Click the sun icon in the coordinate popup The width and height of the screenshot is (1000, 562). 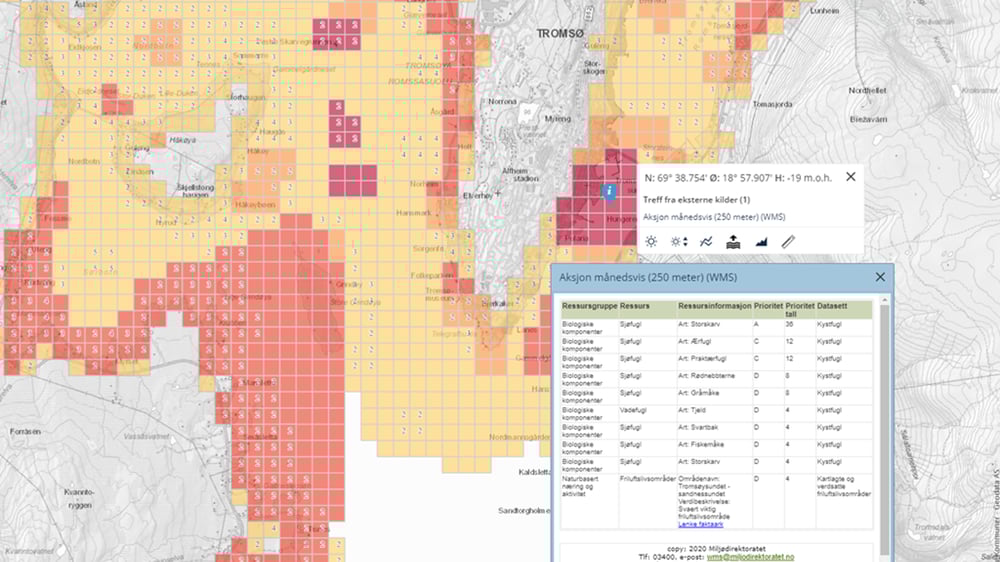pyautogui.click(x=651, y=241)
